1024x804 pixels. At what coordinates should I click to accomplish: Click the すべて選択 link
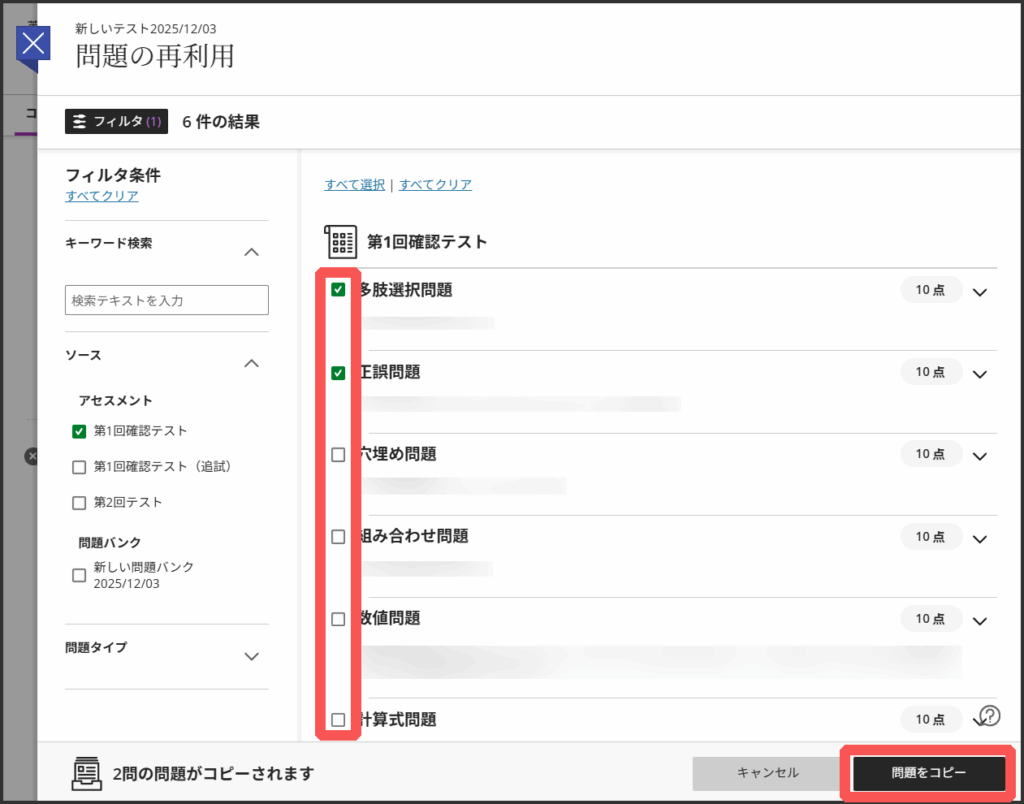(x=354, y=185)
